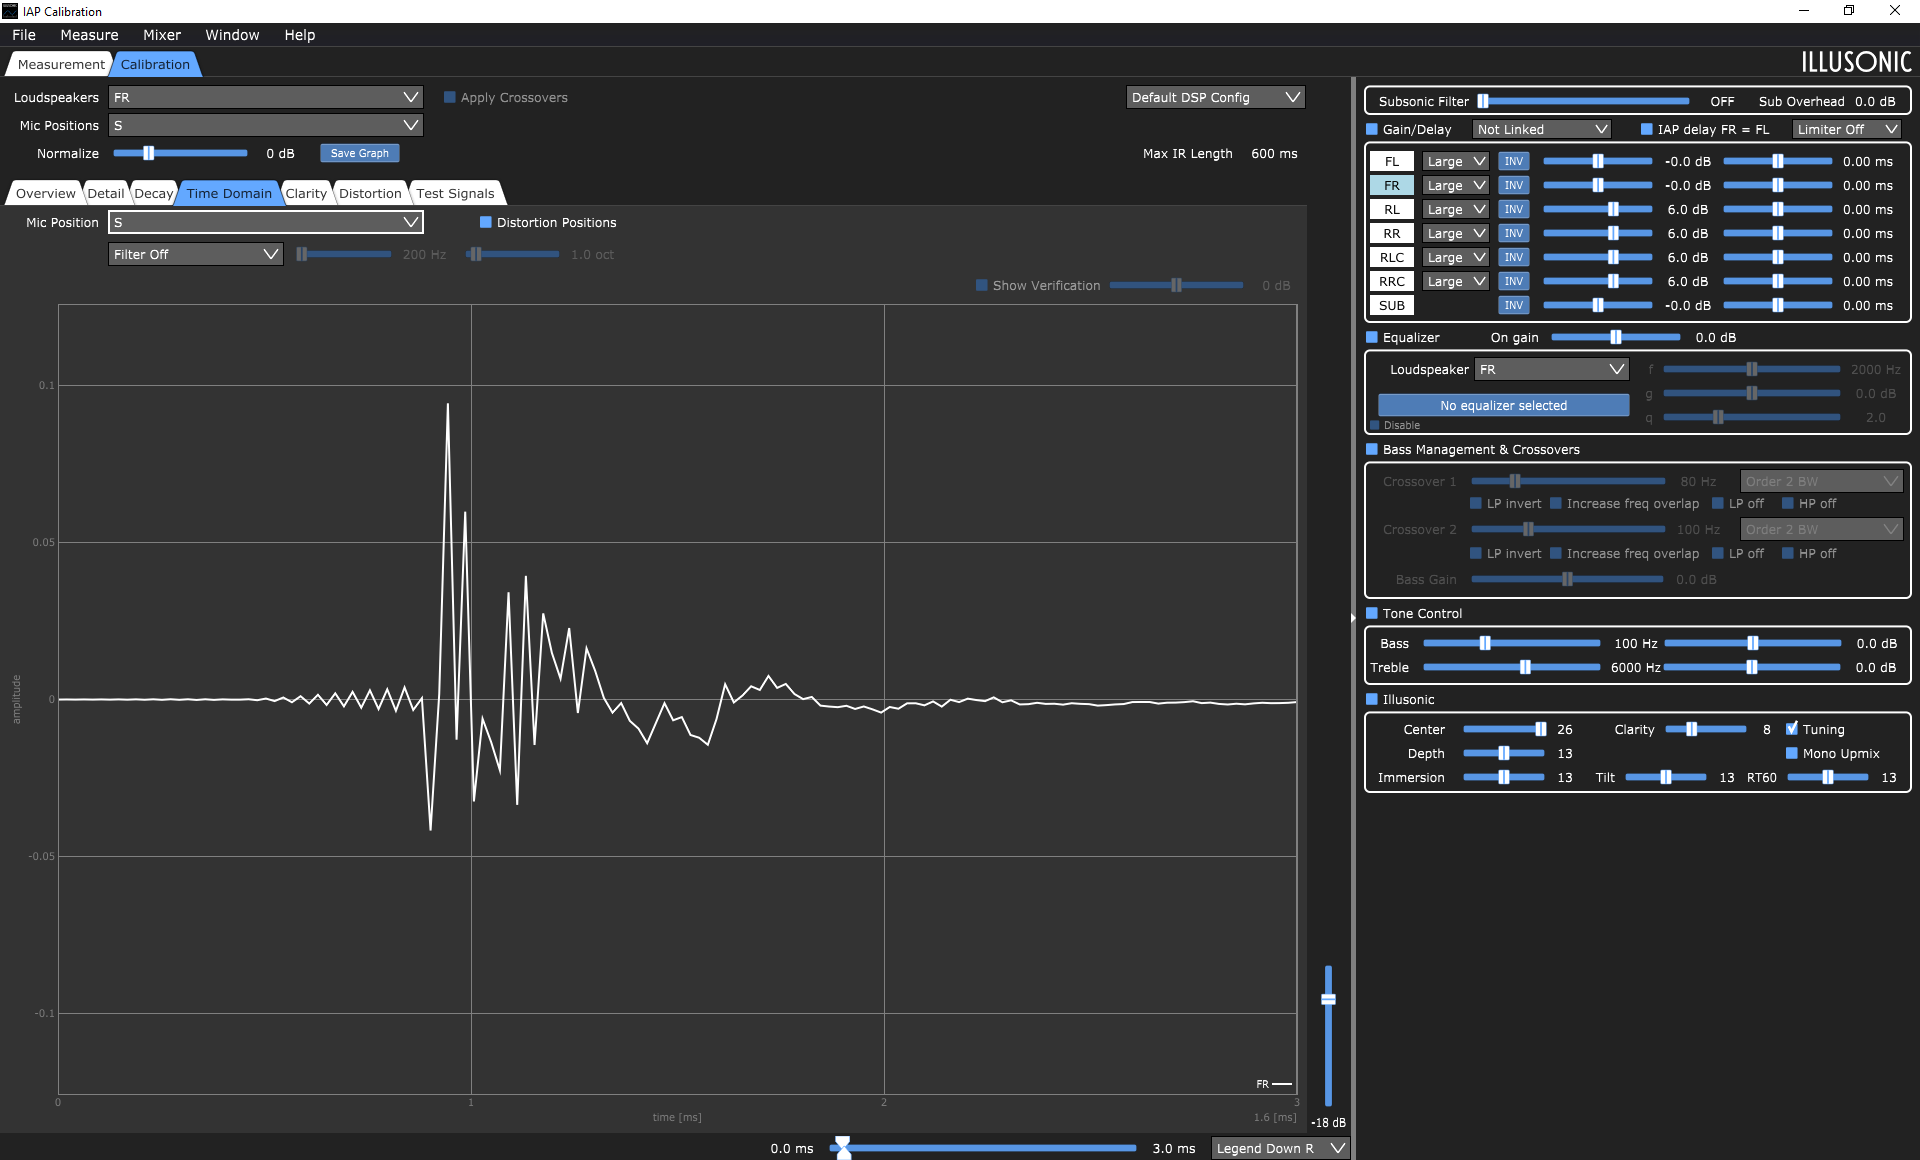
Task: Select the RL channel button
Action: (x=1392, y=209)
